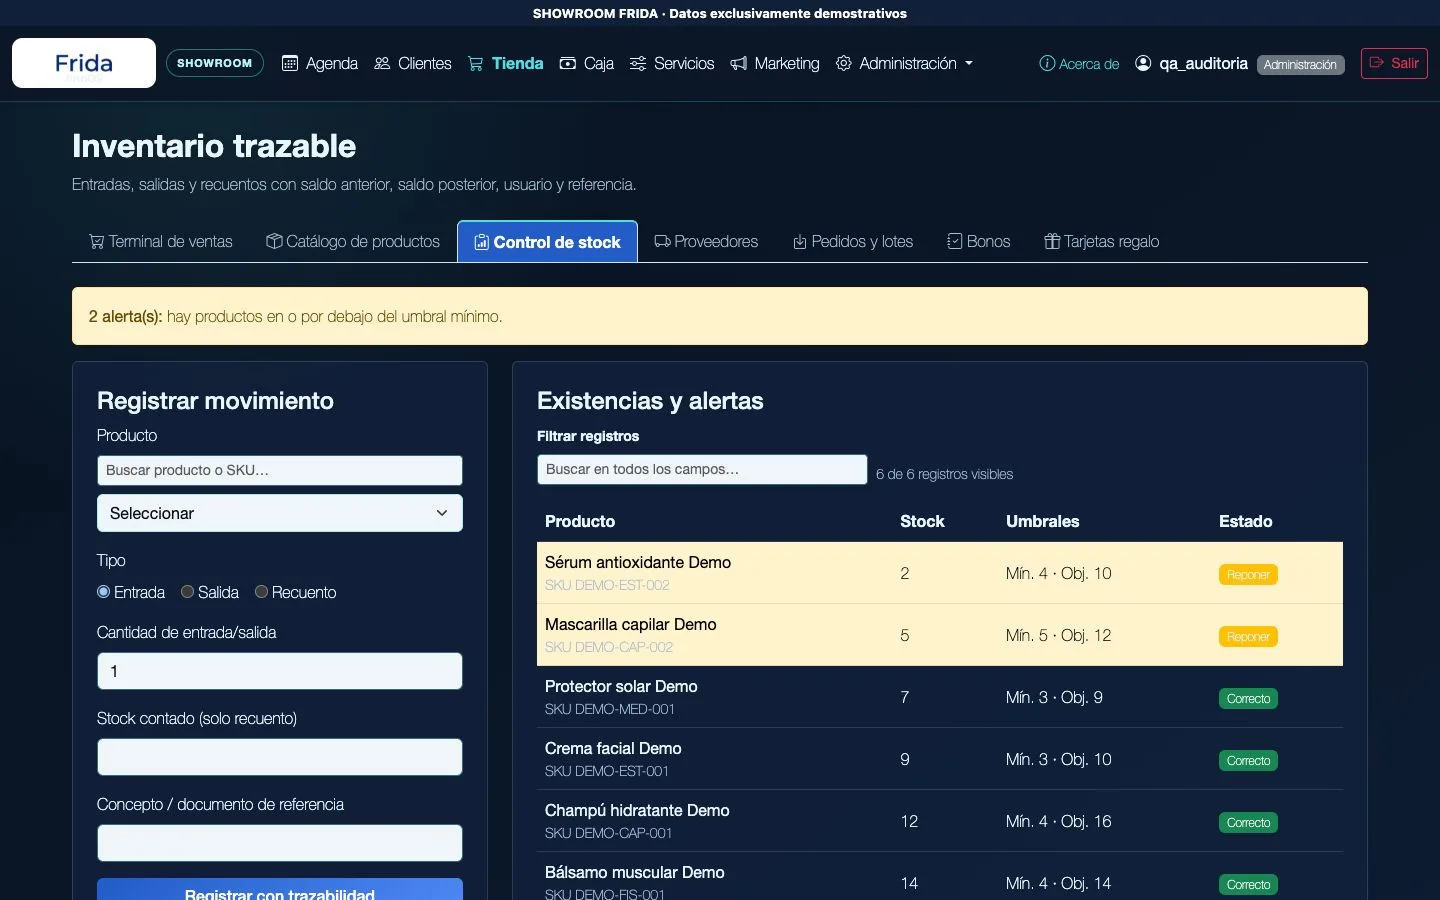1440x900 pixels.
Task: Click the Caja cash icon
Action: (567, 63)
